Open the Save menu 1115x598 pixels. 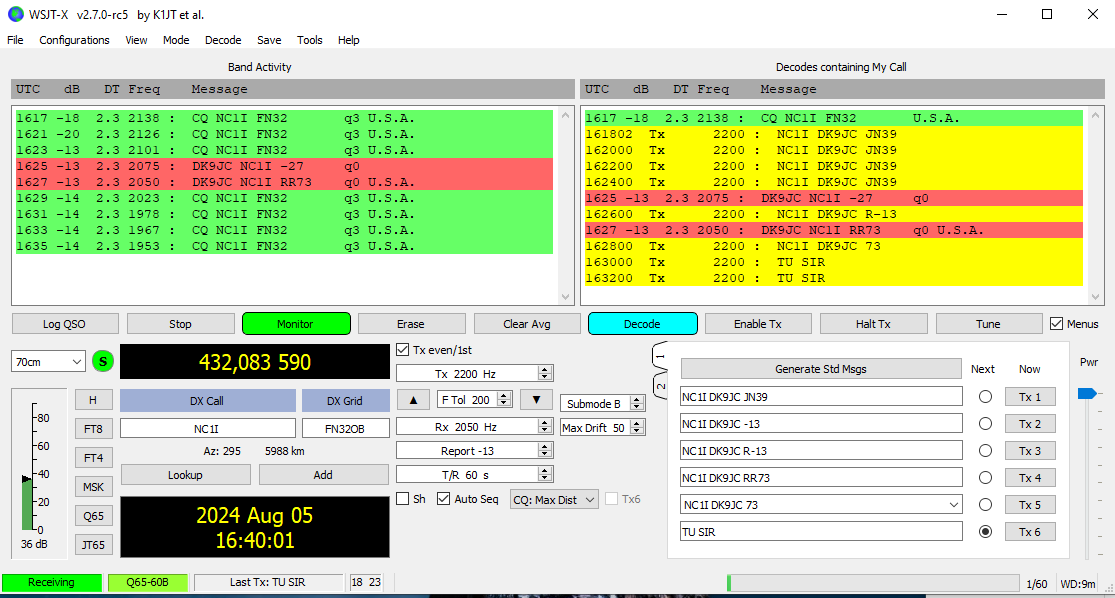[x=269, y=40]
